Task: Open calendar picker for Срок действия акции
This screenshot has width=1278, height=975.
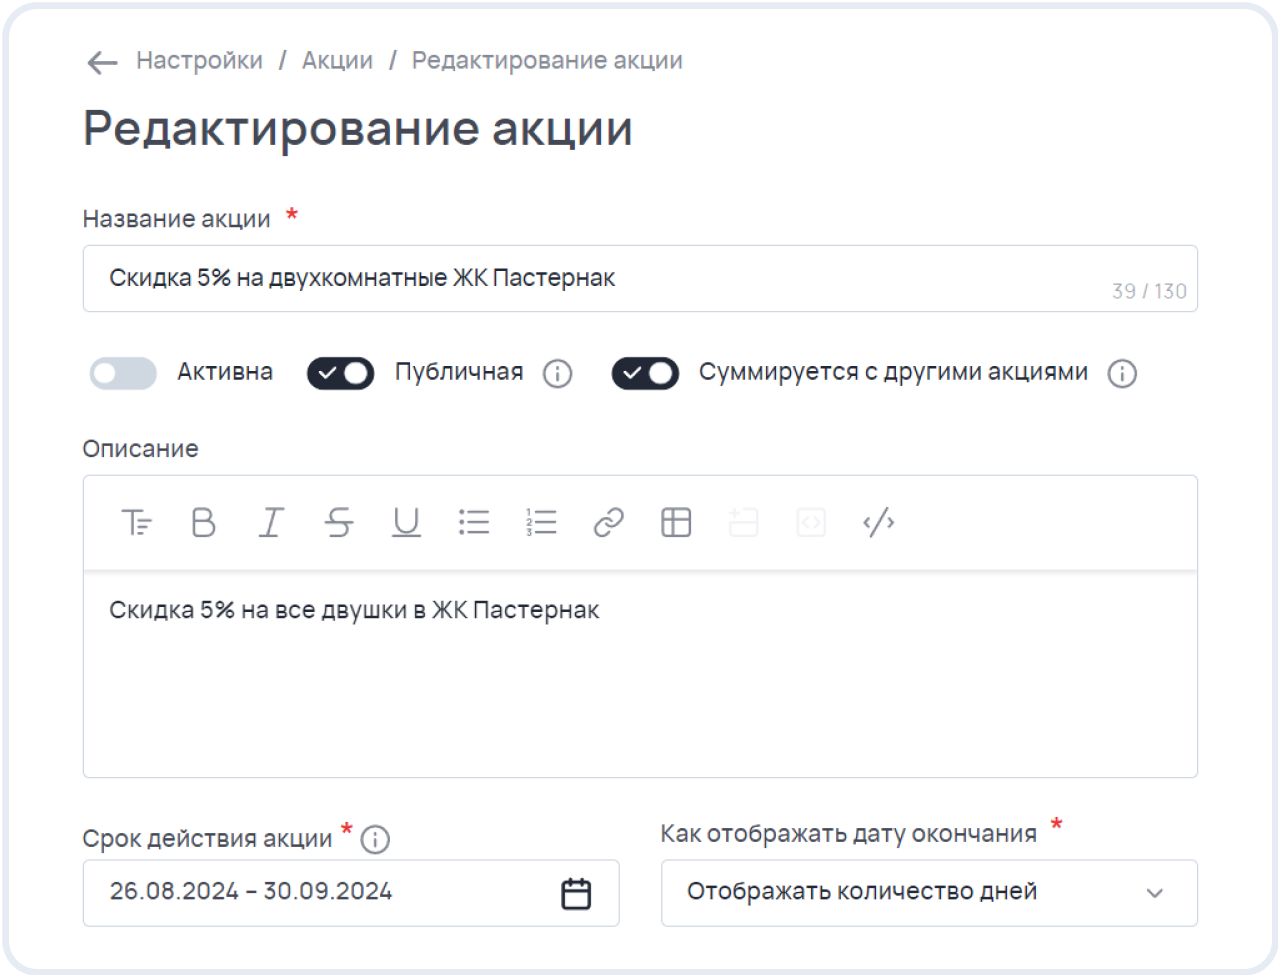Action: pos(576,893)
